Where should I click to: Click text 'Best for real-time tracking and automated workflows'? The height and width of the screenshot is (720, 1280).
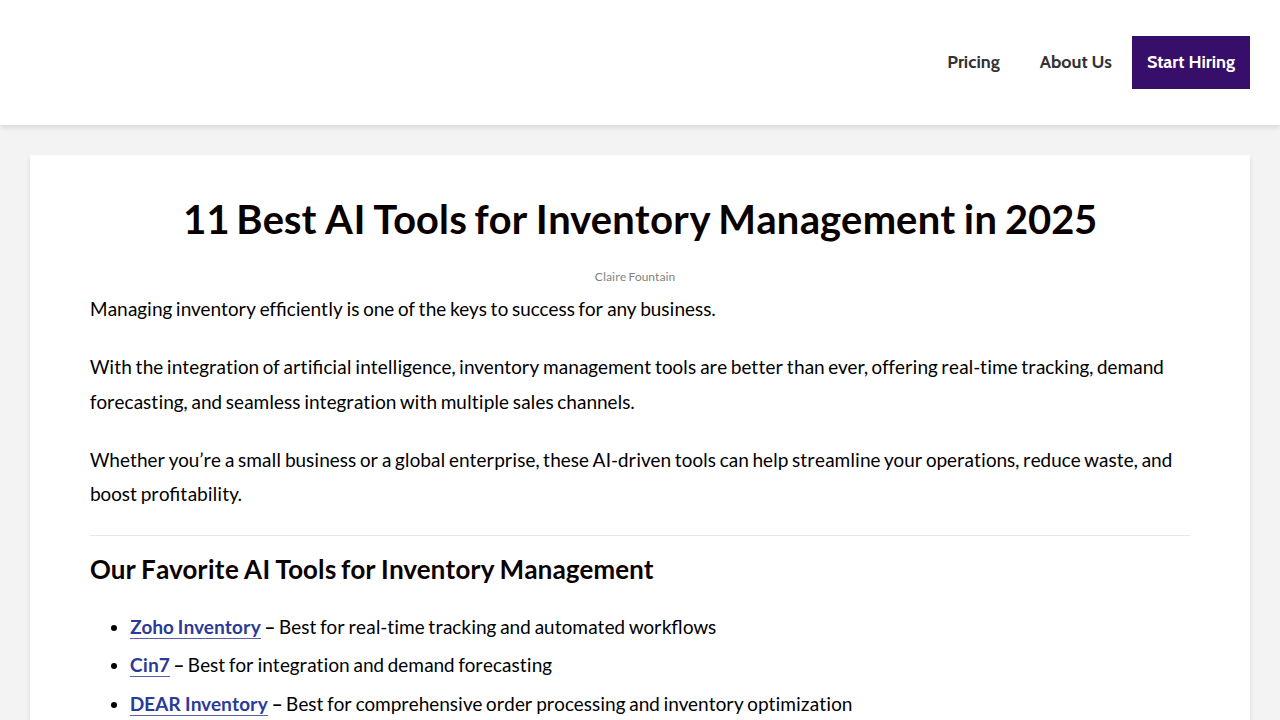pos(498,627)
